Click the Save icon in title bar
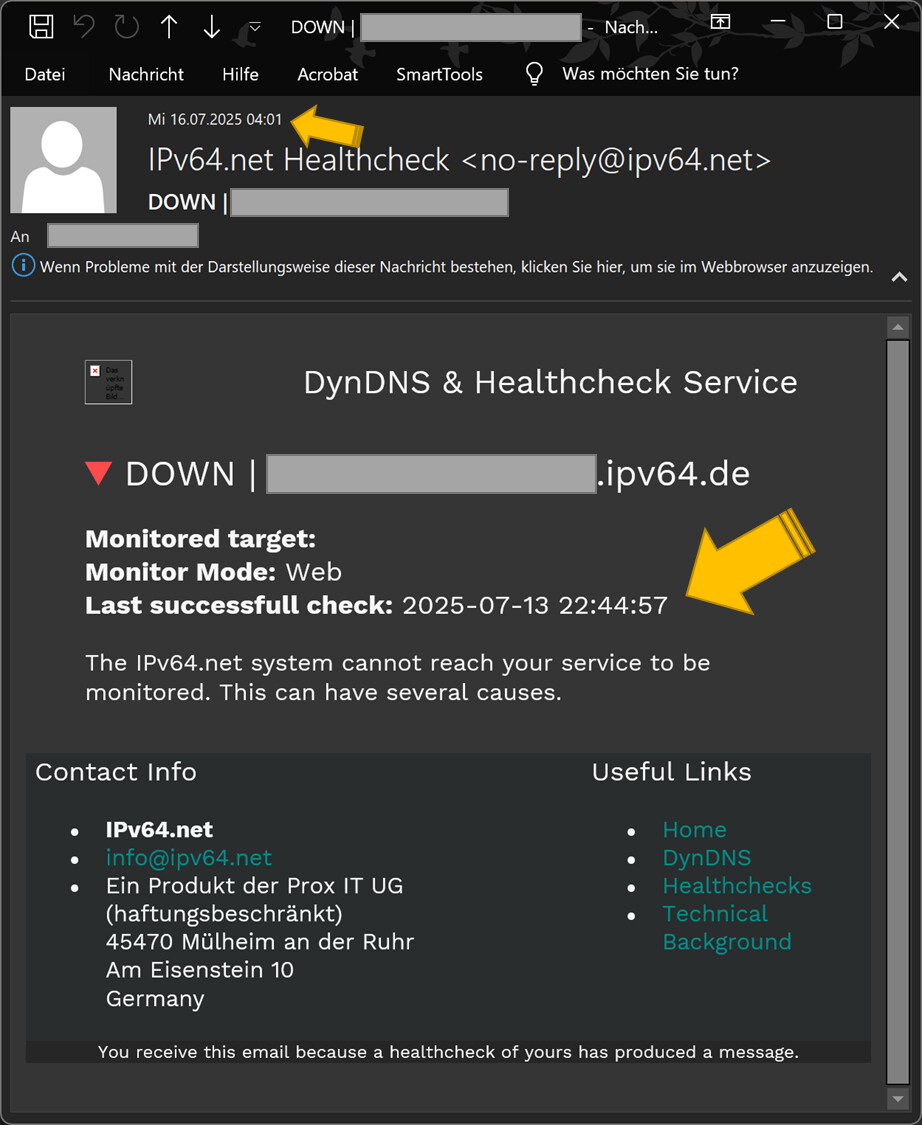Image resolution: width=922 pixels, height=1125 pixels. (41, 27)
